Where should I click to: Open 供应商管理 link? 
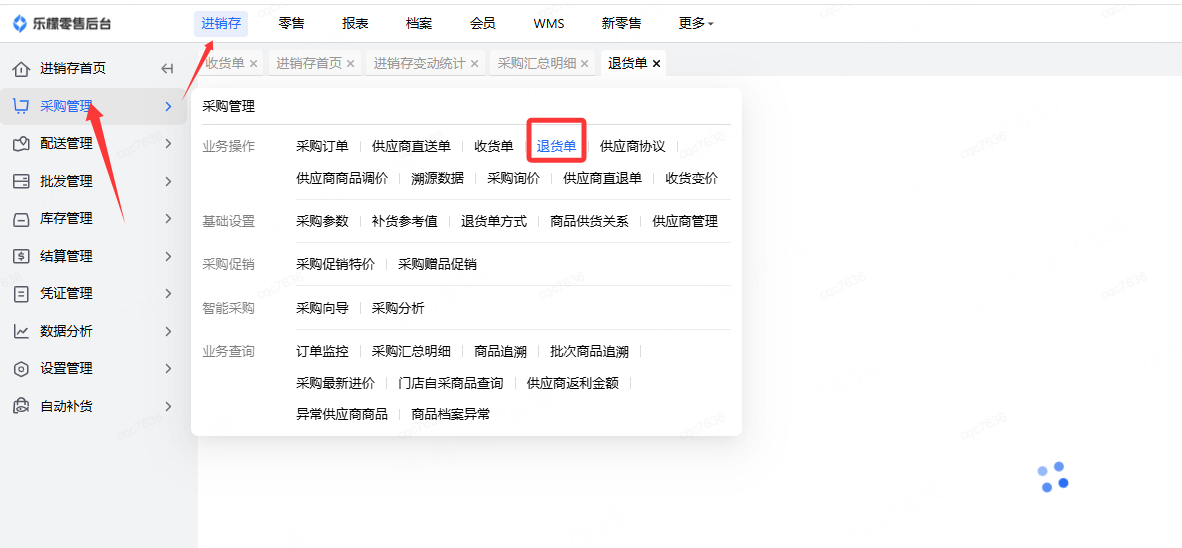coord(685,222)
